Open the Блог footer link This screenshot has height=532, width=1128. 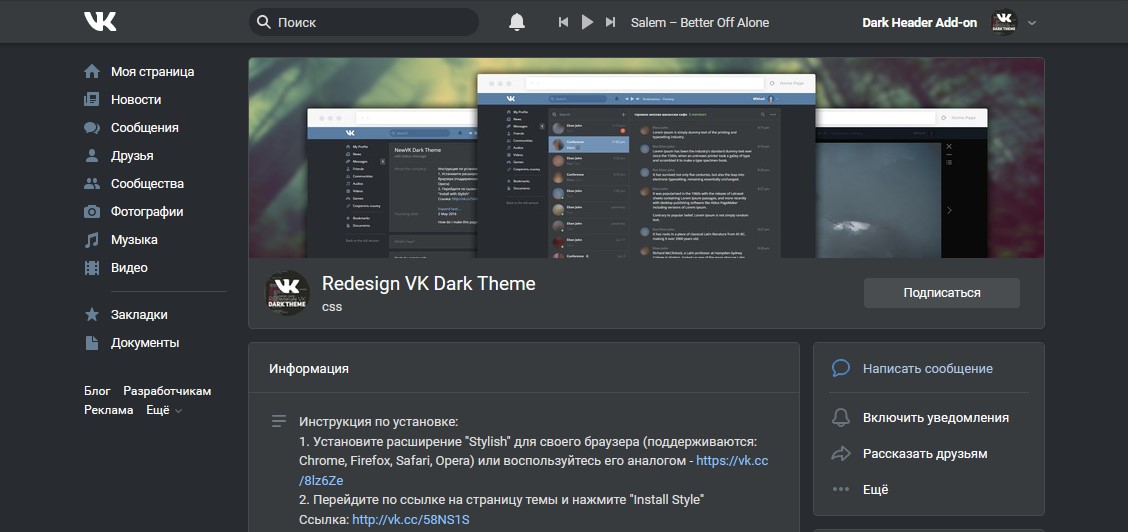pyautogui.click(x=97, y=391)
